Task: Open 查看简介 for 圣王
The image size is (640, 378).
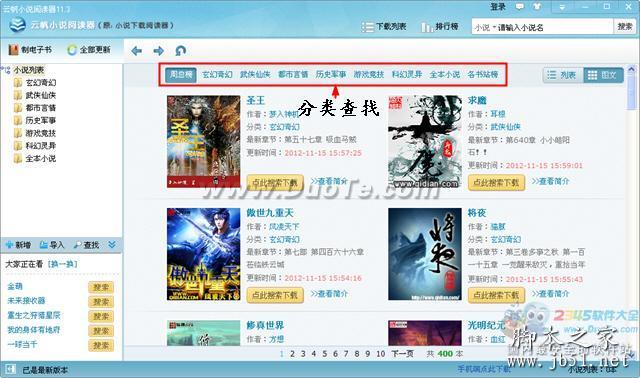Action: tap(329, 181)
